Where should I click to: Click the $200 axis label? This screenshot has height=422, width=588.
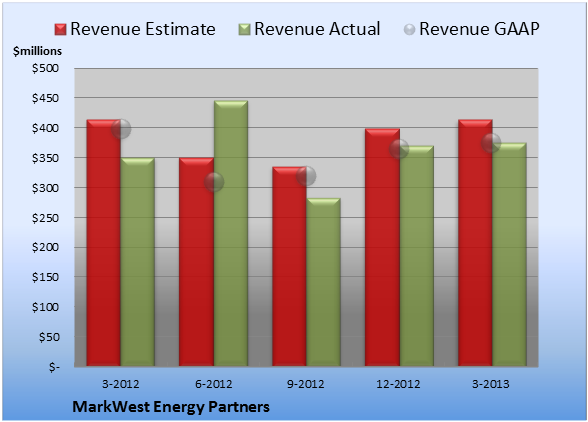45,248
